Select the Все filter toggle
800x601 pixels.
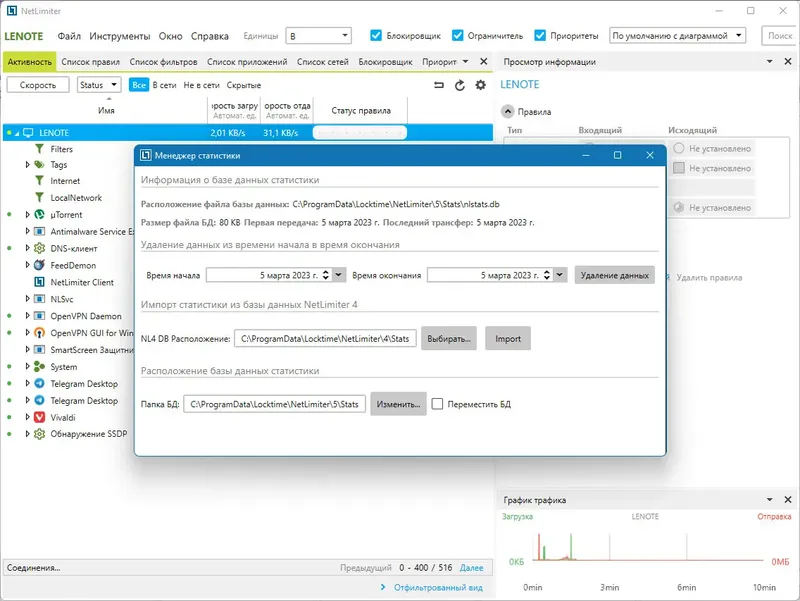[139, 85]
